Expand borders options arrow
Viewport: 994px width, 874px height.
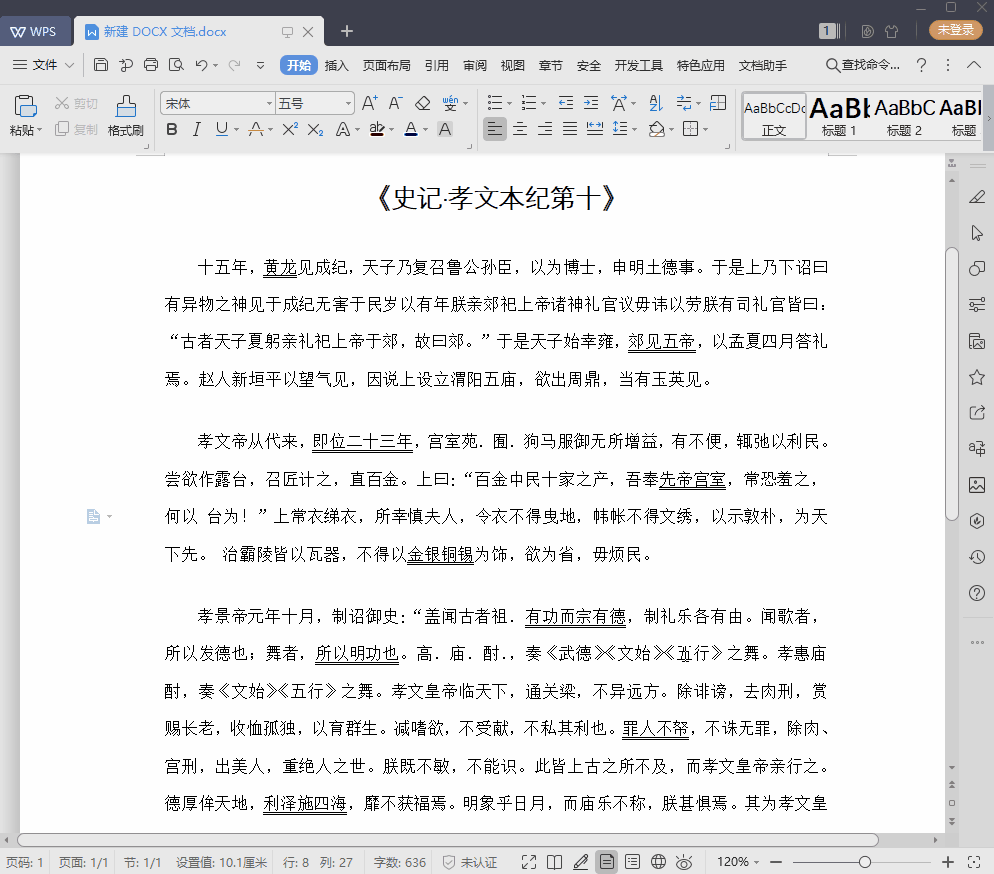pyautogui.click(x=706, y=130)
